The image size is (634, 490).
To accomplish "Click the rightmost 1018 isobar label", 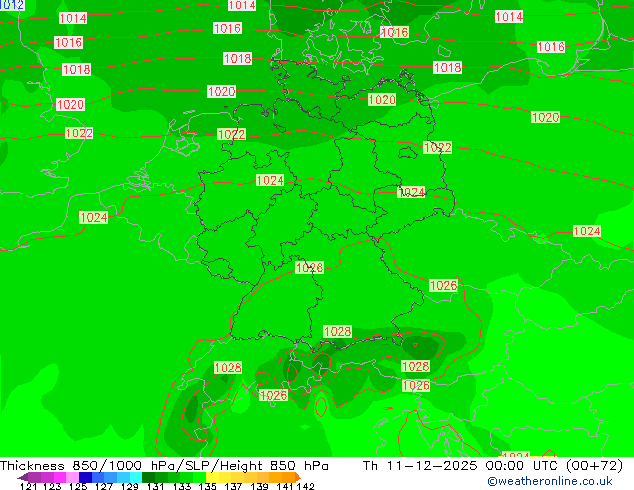I will (x=447, y=67).
